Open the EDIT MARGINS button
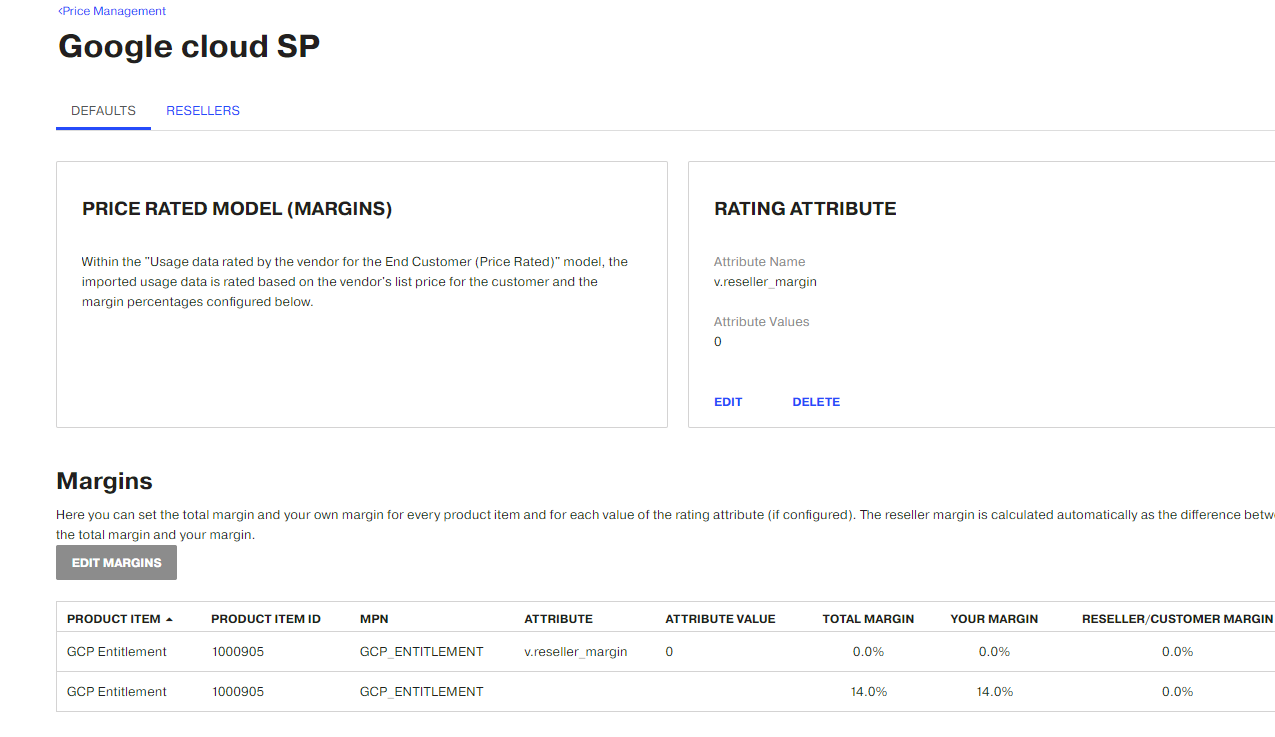 pos(116,563)
